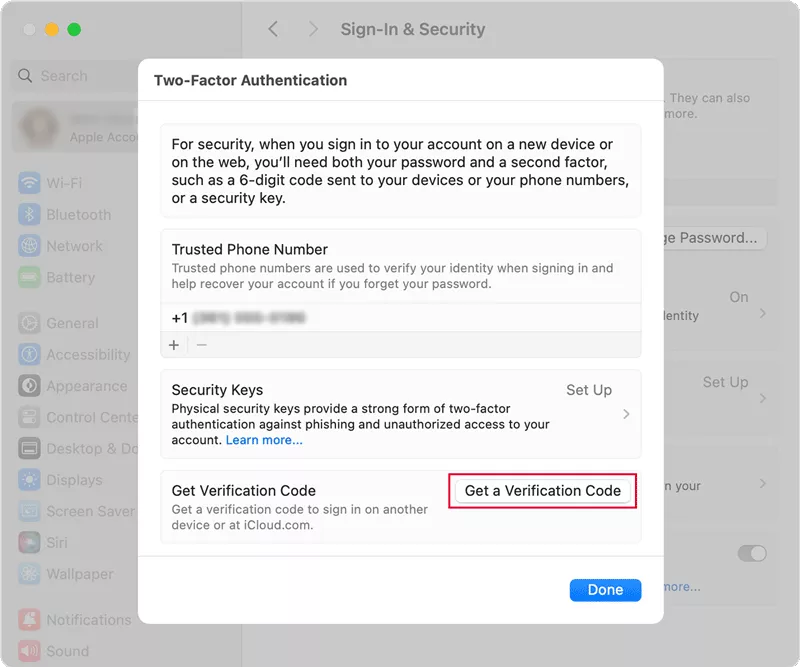Expand Security Keys Set Up chevron
The image size is (800, 667).
tap(626, 414)
